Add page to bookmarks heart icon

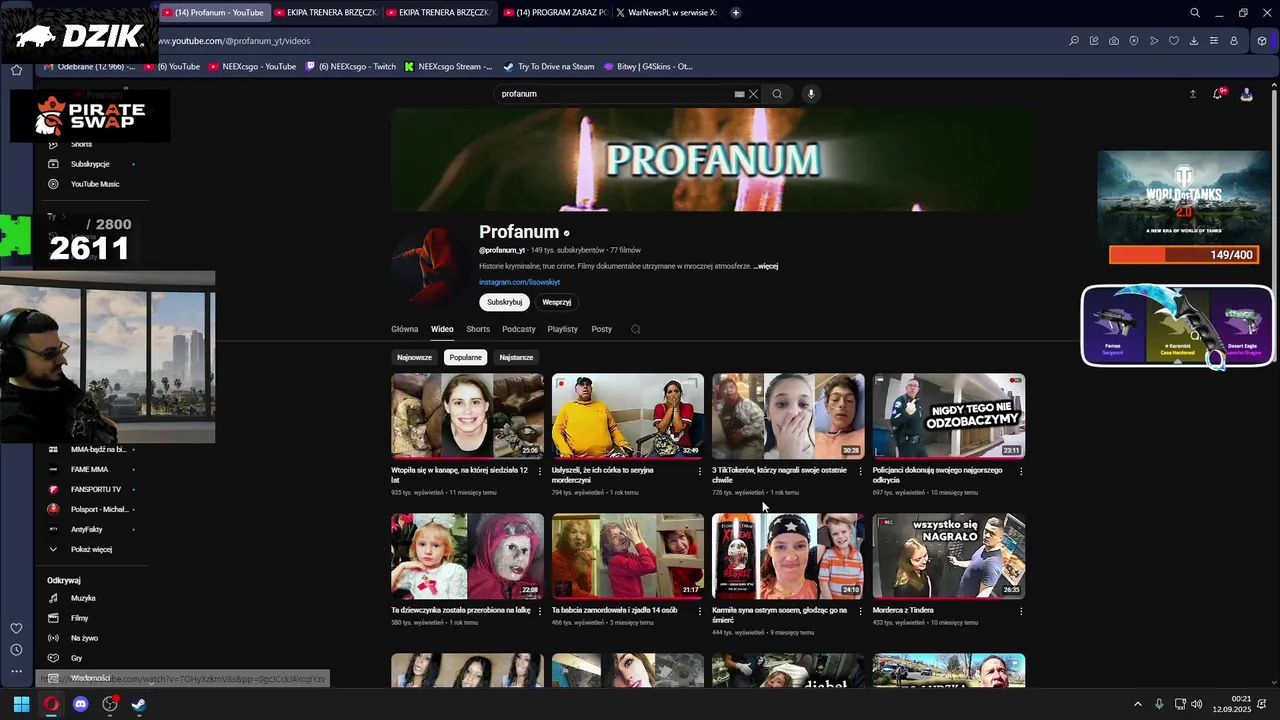(1174, 41)
